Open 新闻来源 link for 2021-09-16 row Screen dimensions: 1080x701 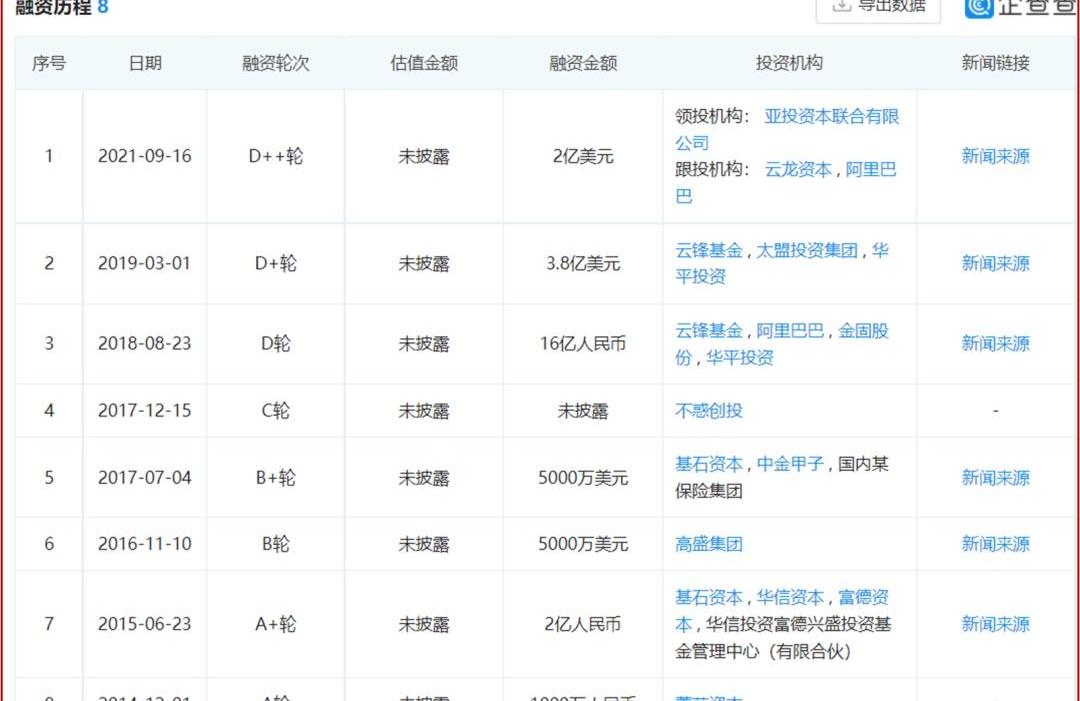(x=995, y=156)
